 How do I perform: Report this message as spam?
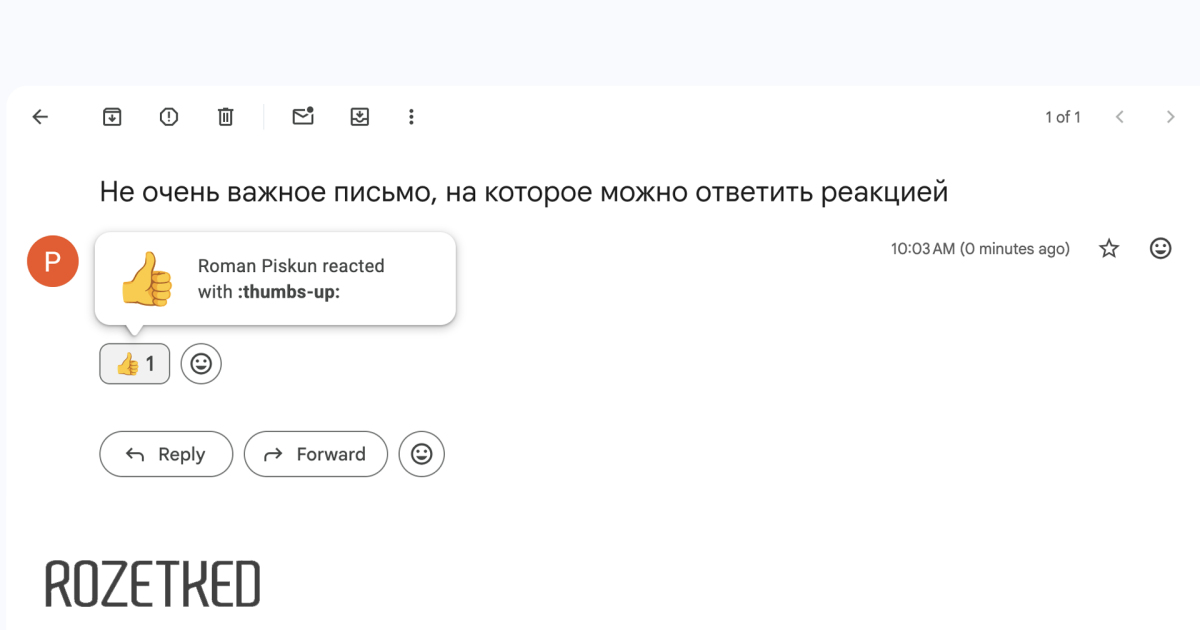(x=169, y=117)
